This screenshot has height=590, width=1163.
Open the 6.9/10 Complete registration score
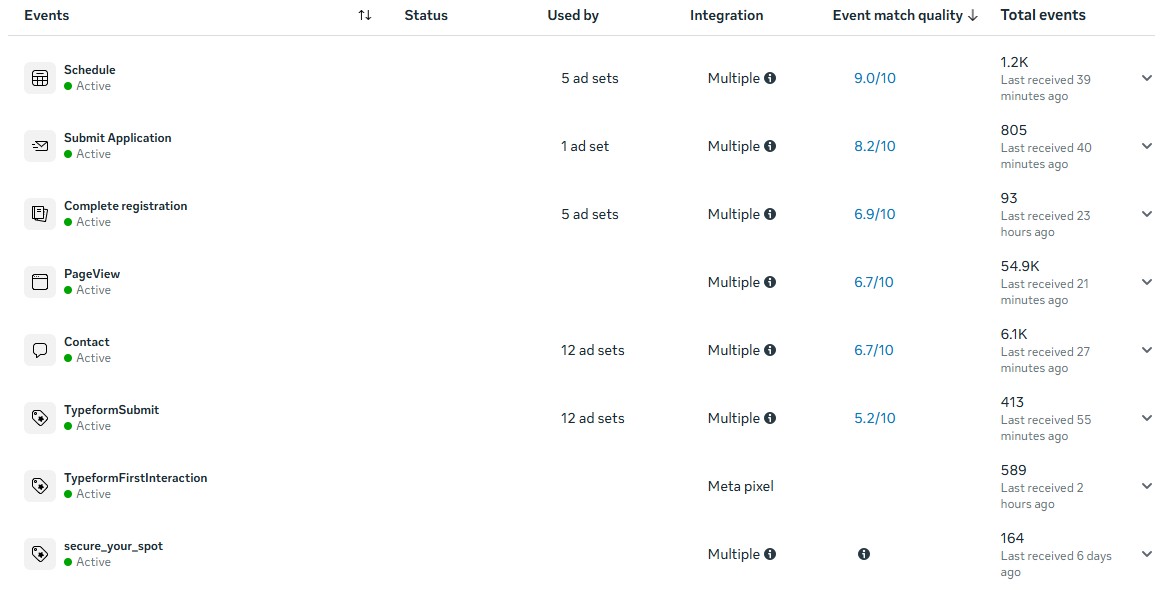(x=874, y=214)
